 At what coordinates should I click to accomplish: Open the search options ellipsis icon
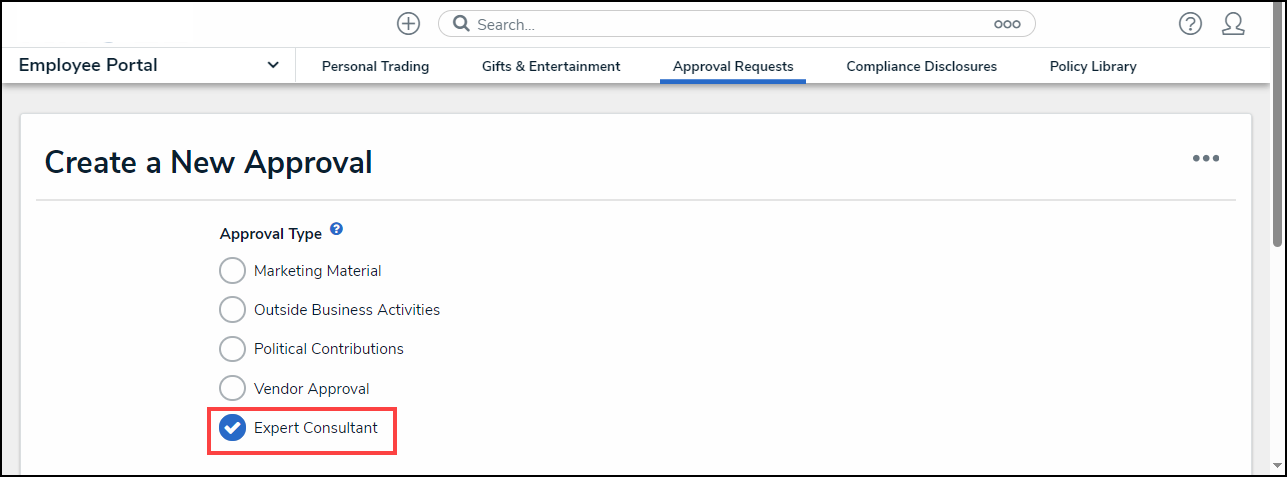click(1006, 24)
